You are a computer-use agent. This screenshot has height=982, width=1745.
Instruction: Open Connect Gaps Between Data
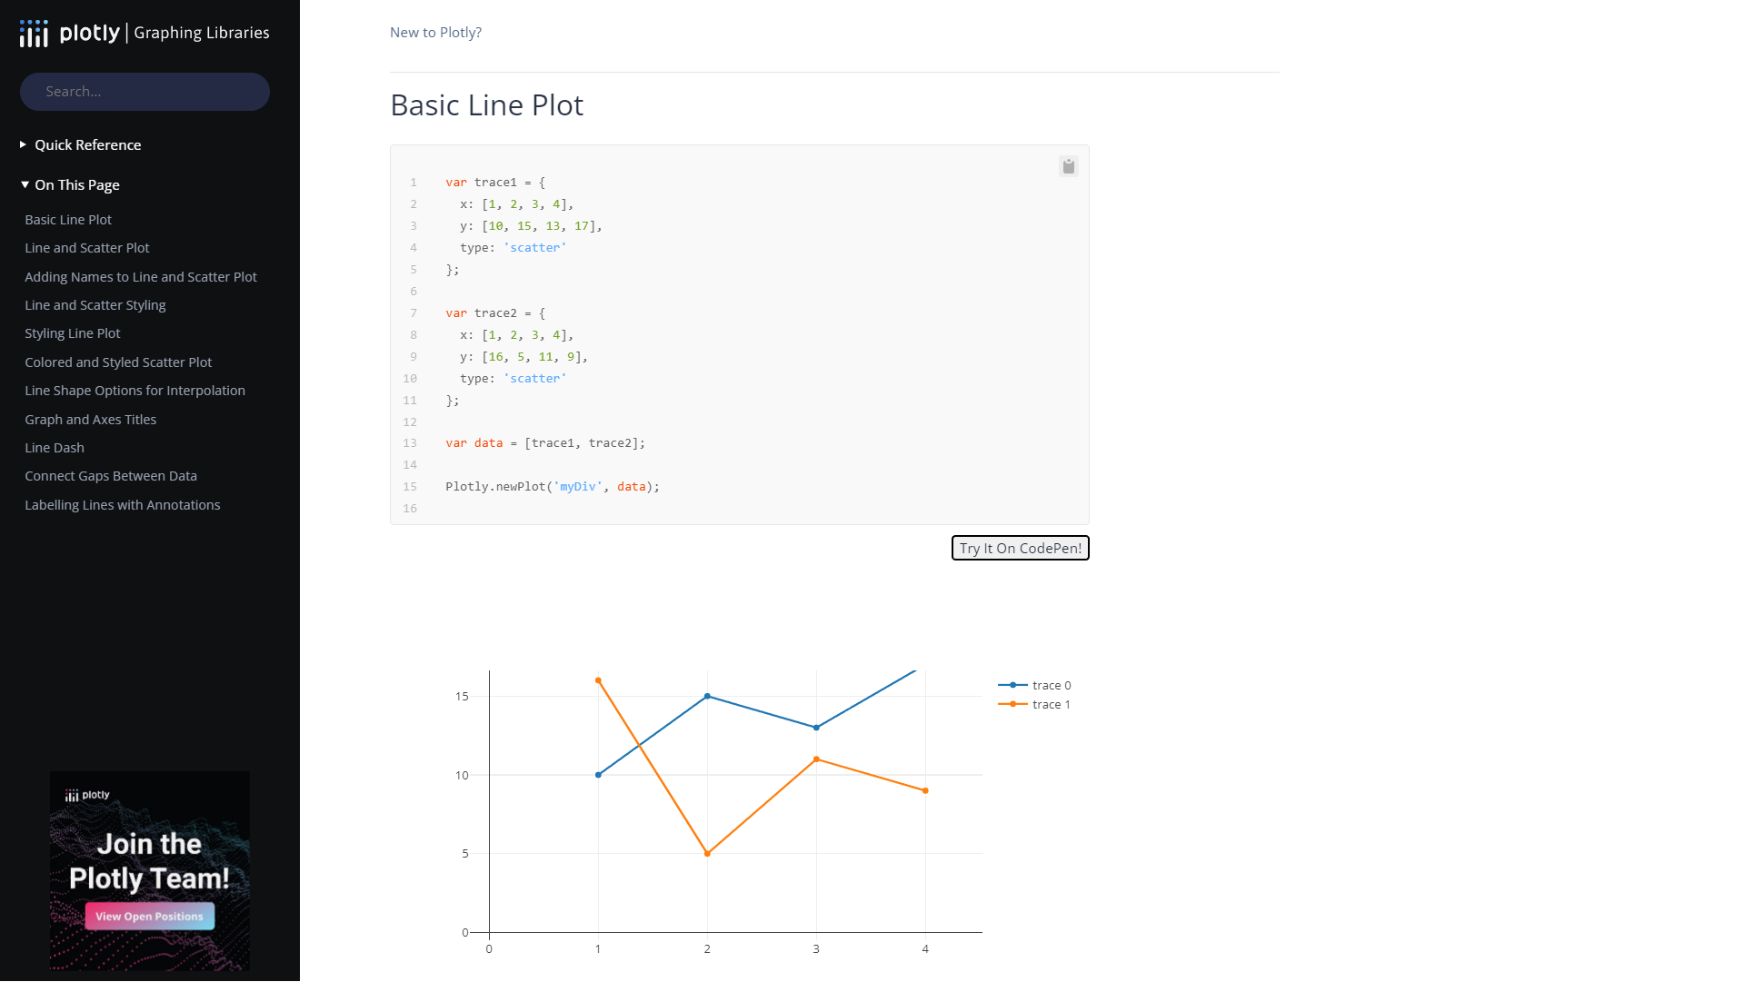pos(110,475)
